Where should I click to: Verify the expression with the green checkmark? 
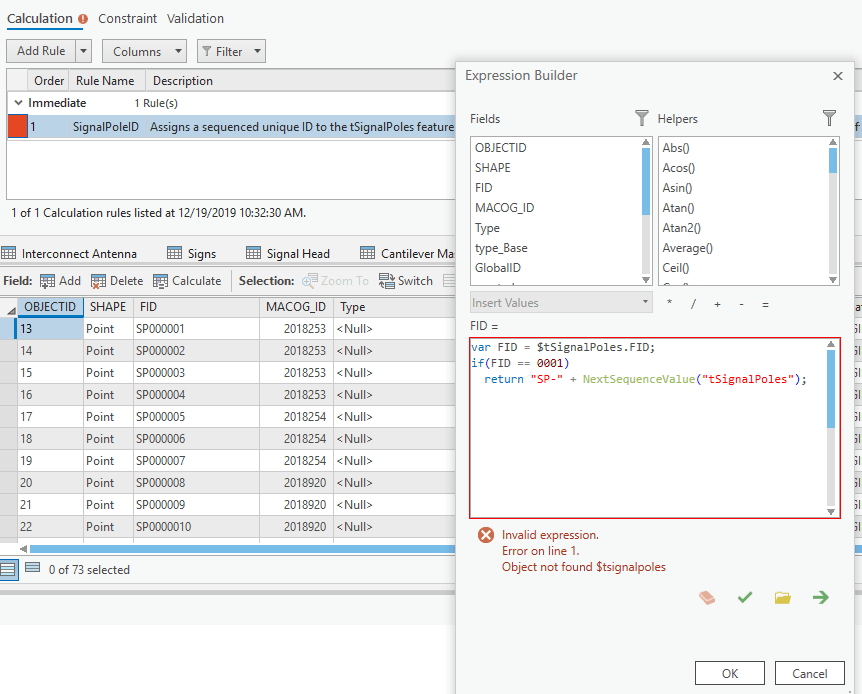pyautogui.click(x=744, y=597)
